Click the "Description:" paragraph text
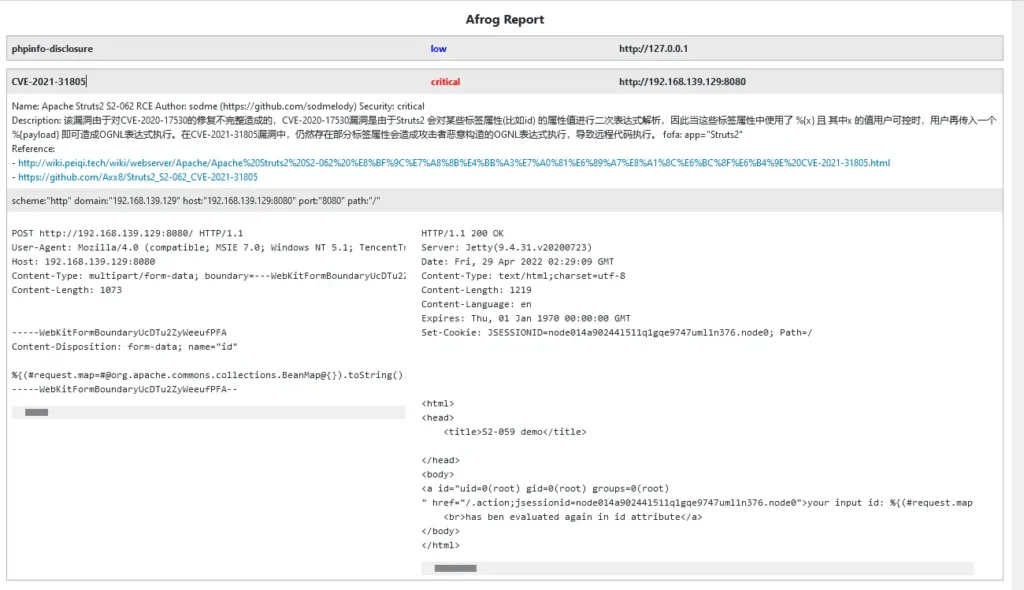 point(504,127)
